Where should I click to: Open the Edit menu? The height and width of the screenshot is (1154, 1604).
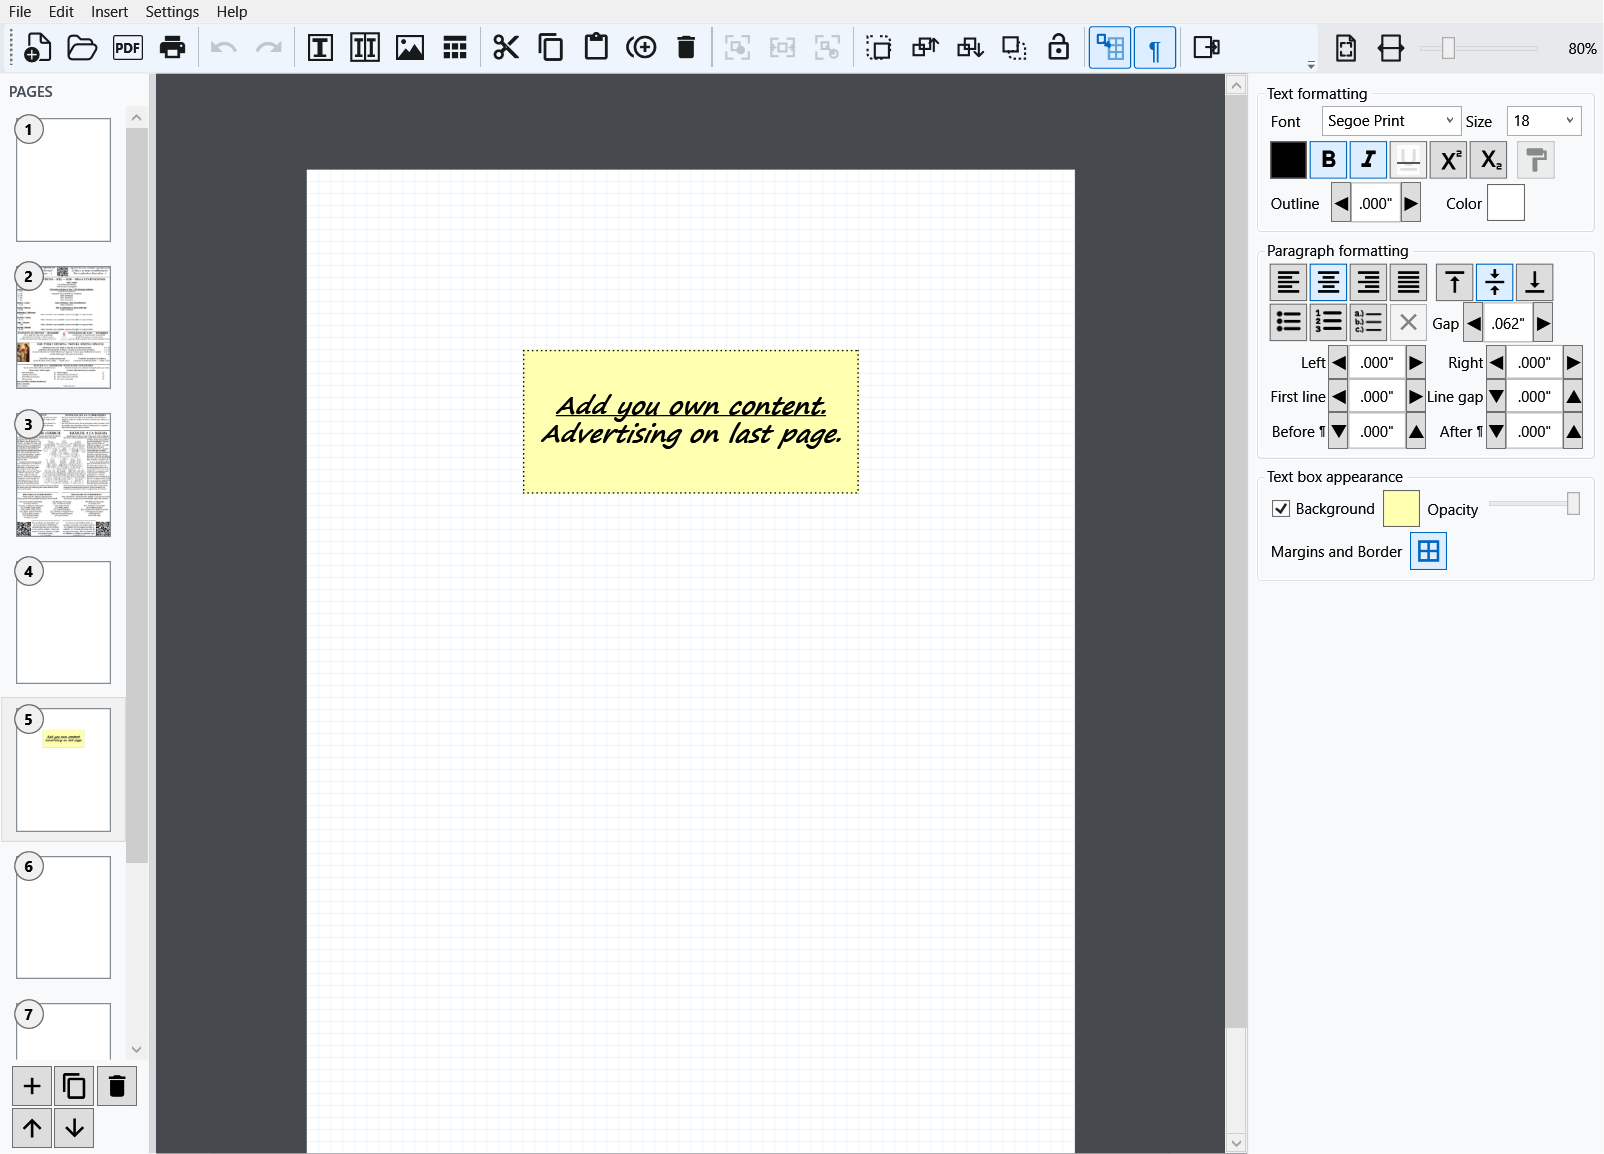click(x=61, y=12)
